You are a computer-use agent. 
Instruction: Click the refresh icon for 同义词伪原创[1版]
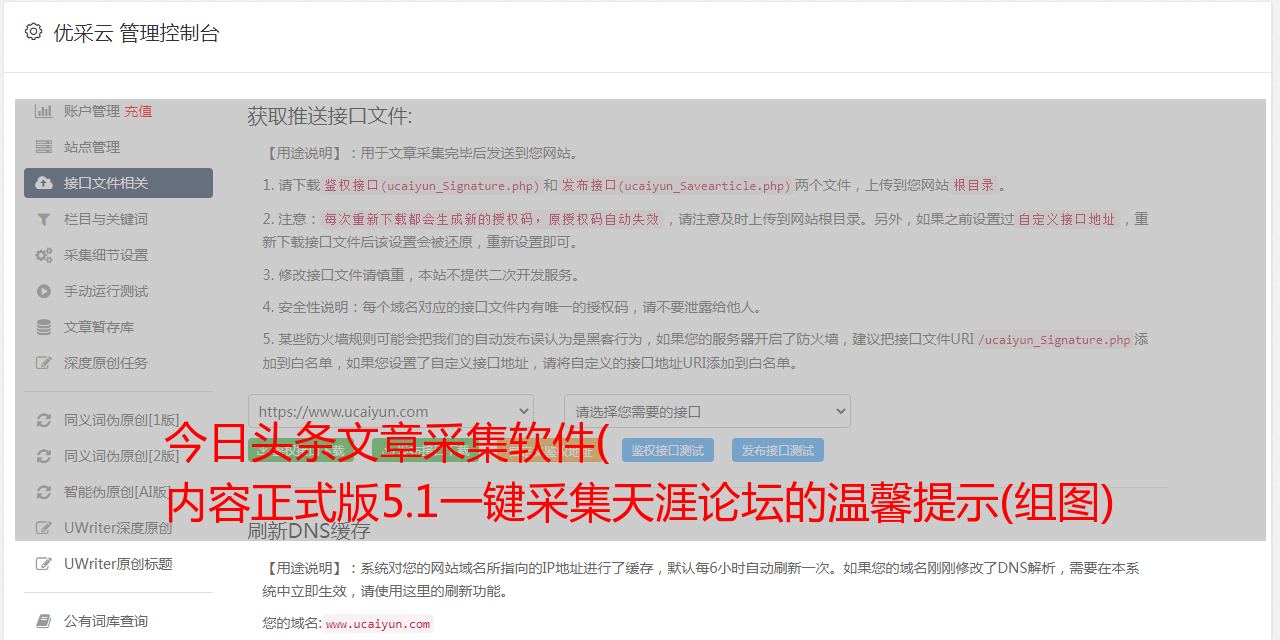(44, 420)
